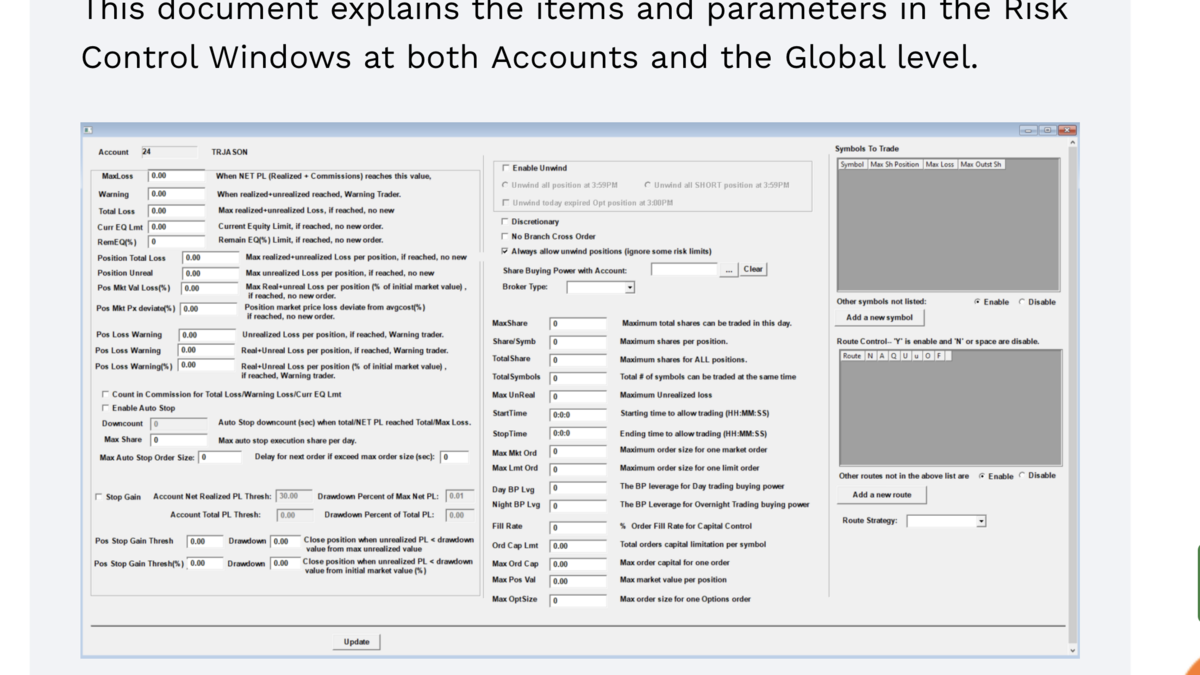Click the MaxShare value field
Image resolution: width=1200 pixels, height=675 pixels.
tap(578, 324)
